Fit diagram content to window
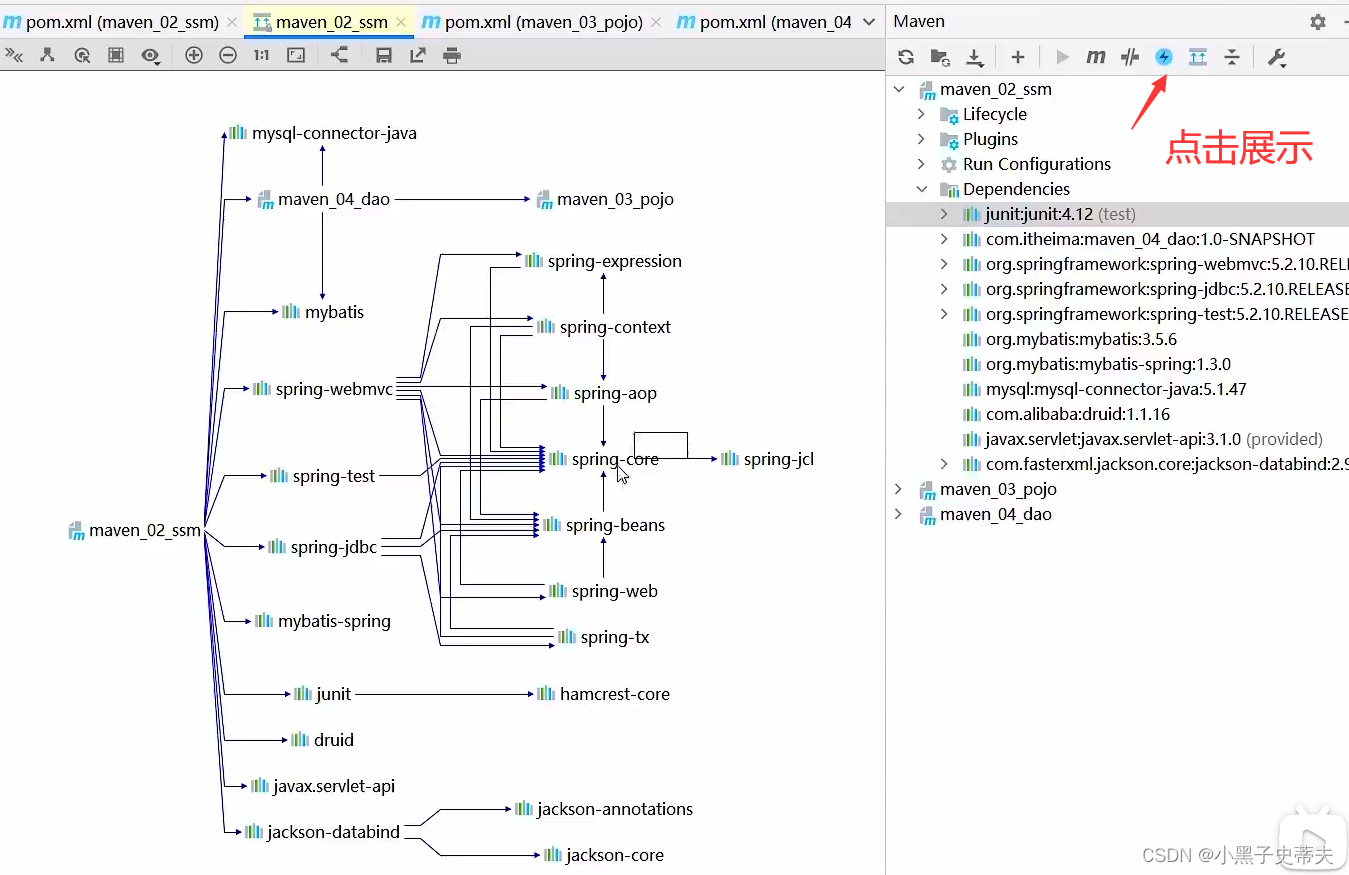The width and height of the screenshot is (1349, 875). [x=296, y=56]
